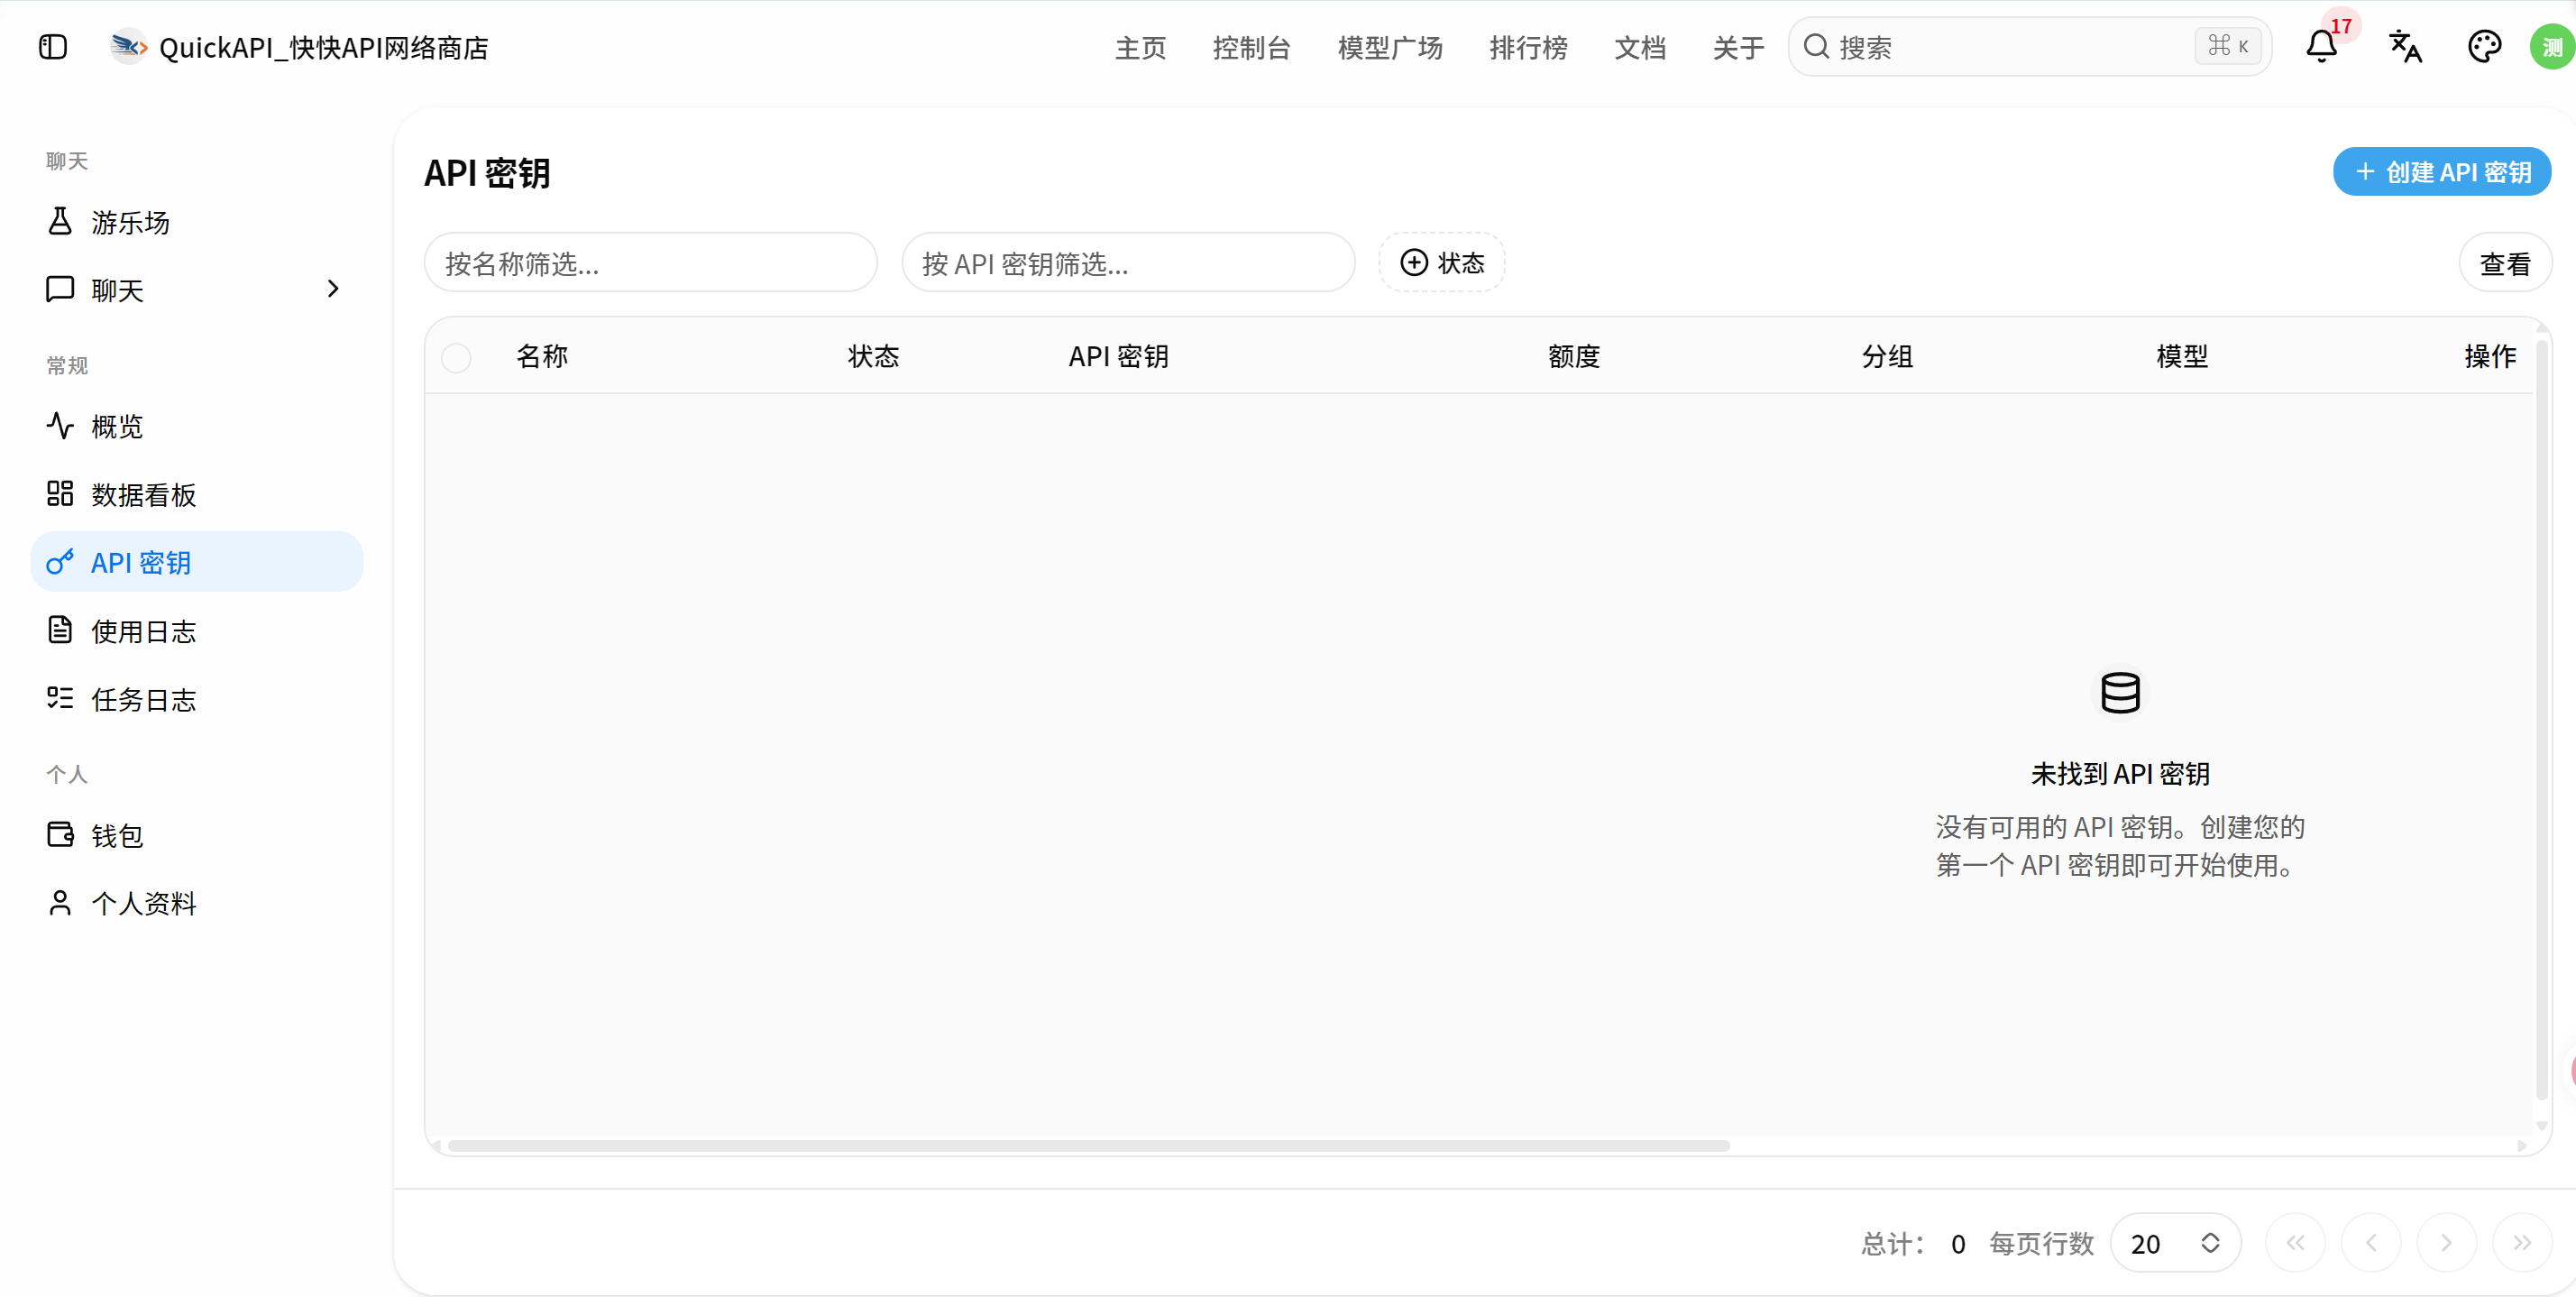Image resolution: width=2576 pixels, height=1297 pixels.
Task: Open 使用日志 usage logs
Action: pos(197,631)
